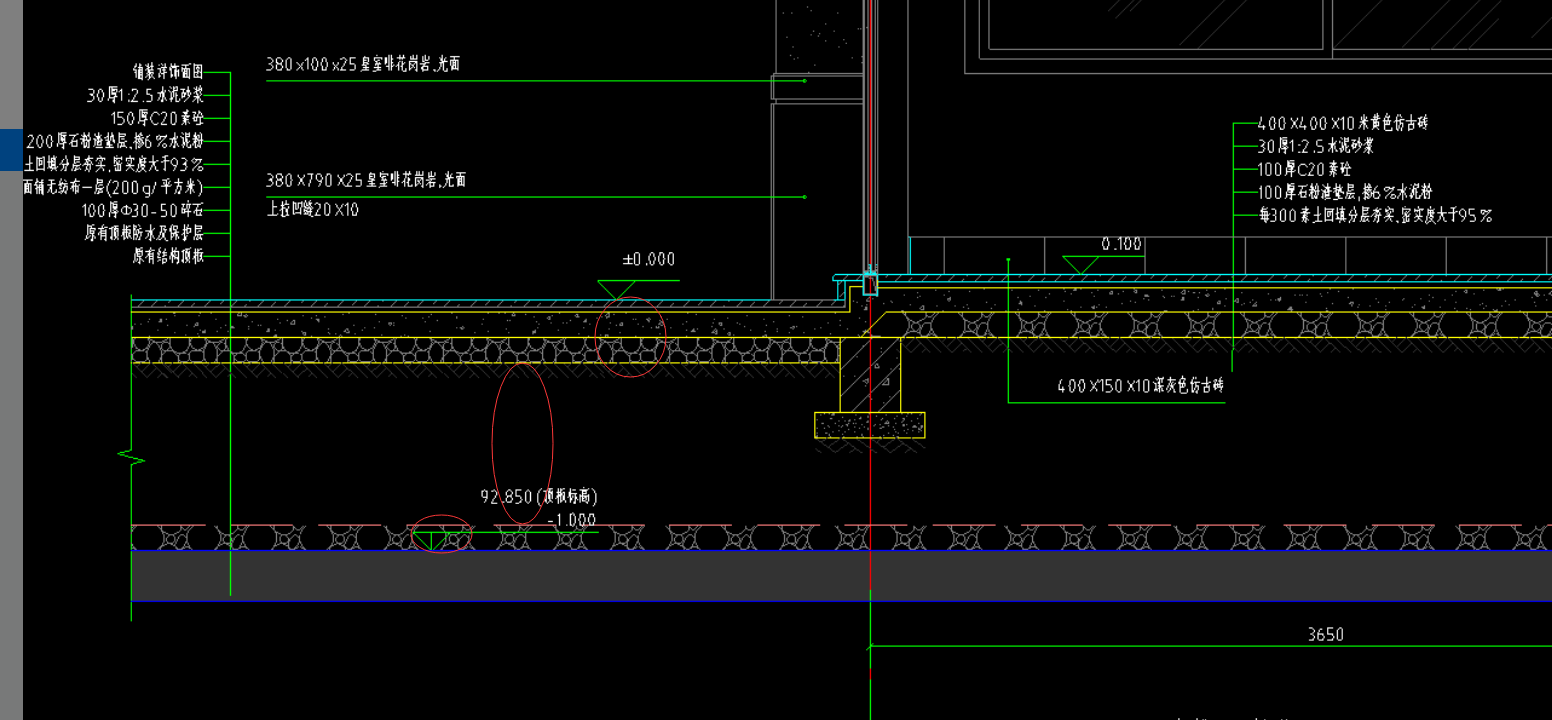Select the '上拉凹缝20X10' text
1552x720 pixels.
312,210
